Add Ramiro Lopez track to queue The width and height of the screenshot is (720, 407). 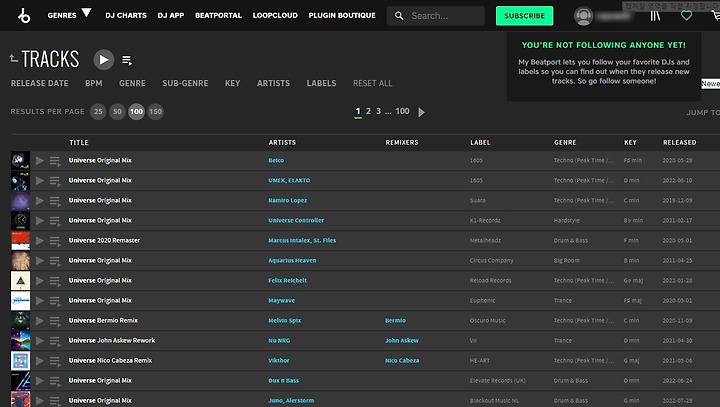click(55, 201)
